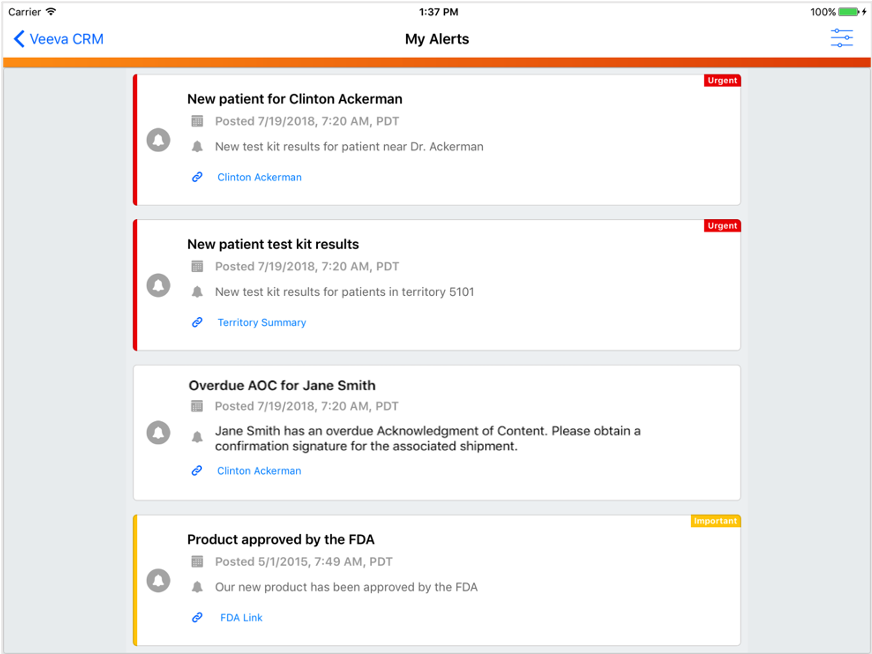Select the Important tag on FDA alert

click(715, 521)
